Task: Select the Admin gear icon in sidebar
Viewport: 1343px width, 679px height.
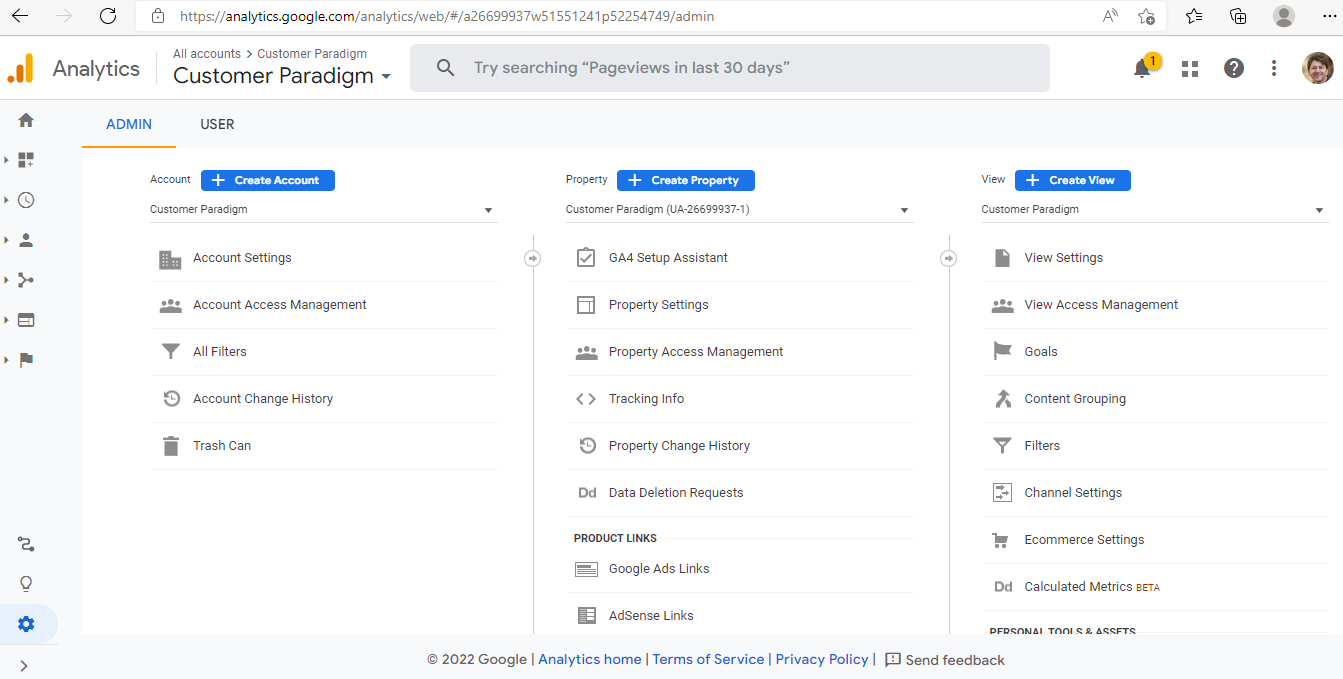Action: click(26, 624)
